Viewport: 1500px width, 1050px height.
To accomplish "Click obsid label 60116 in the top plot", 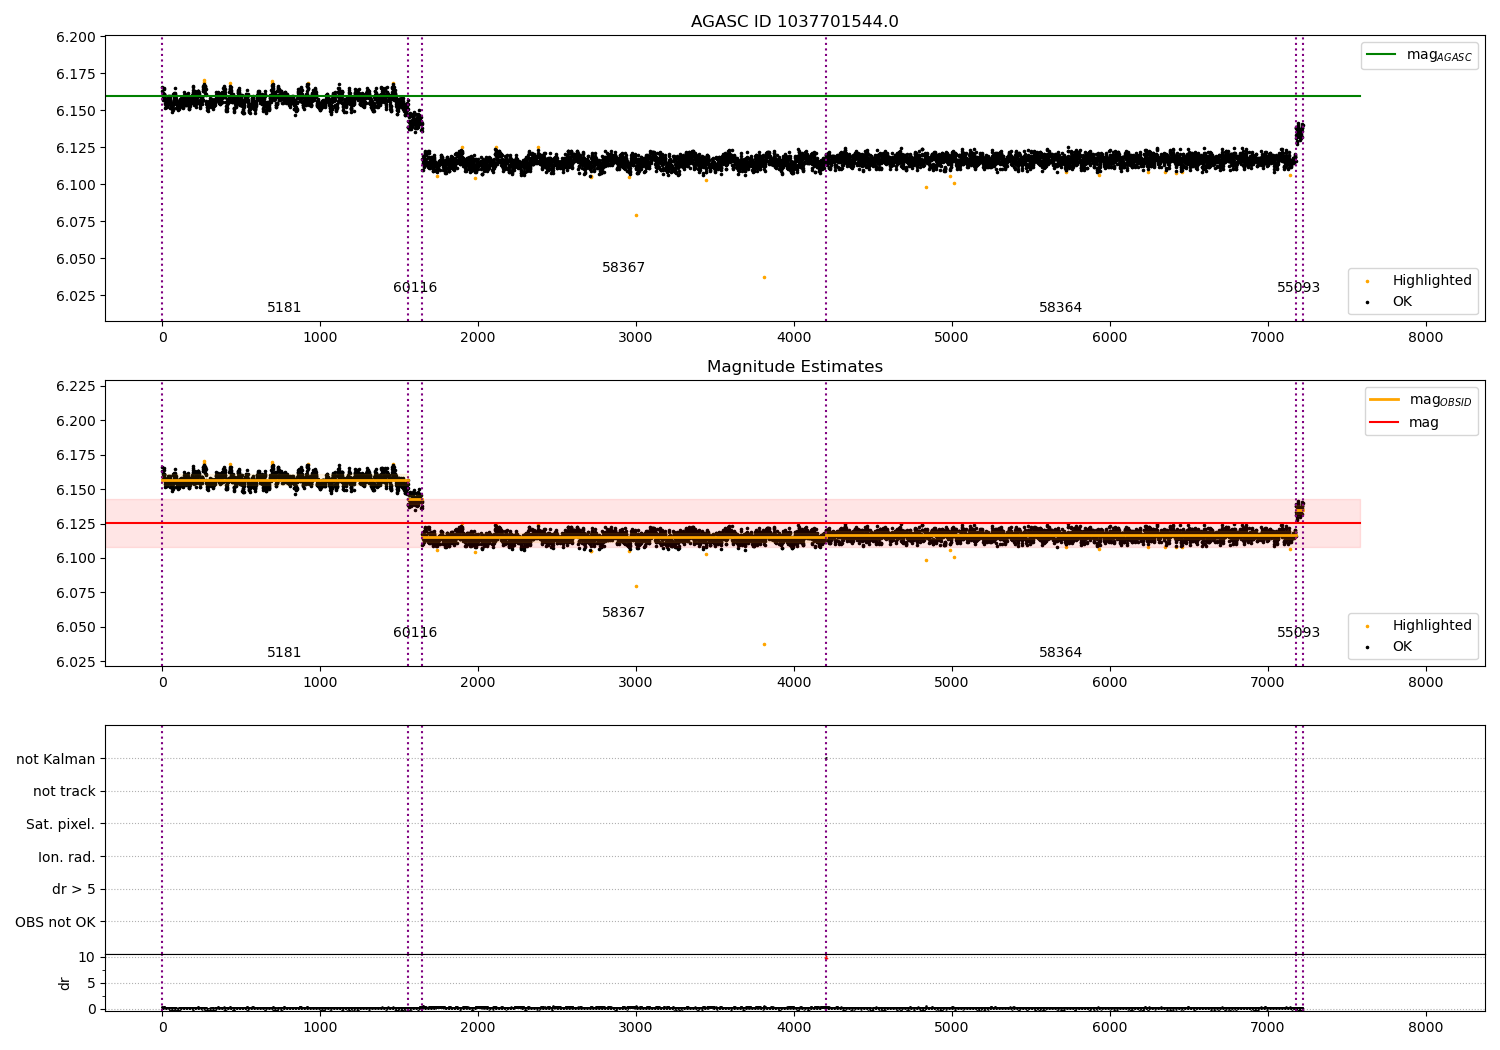I will click(x=415, y=288).
